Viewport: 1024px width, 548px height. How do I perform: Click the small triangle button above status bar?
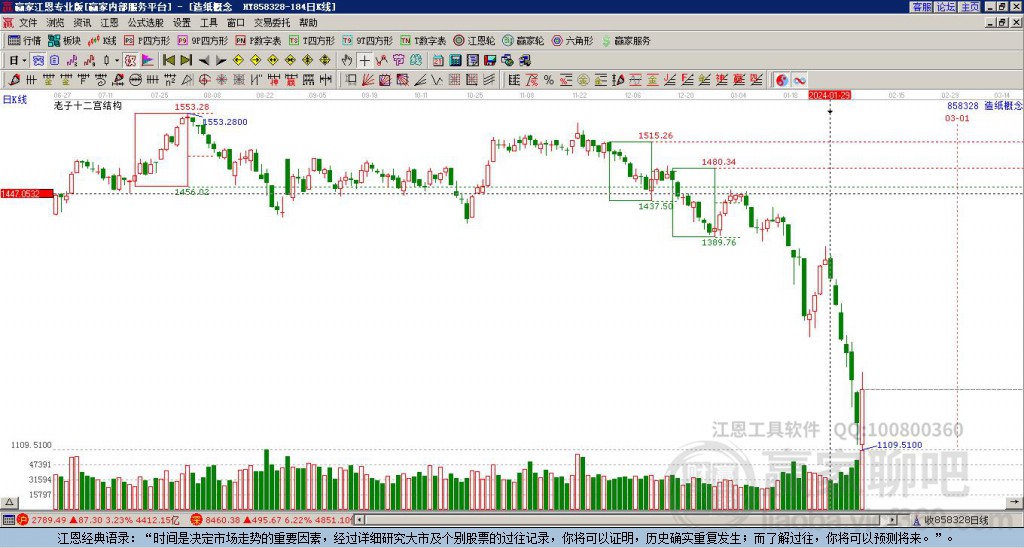point(8,503)
